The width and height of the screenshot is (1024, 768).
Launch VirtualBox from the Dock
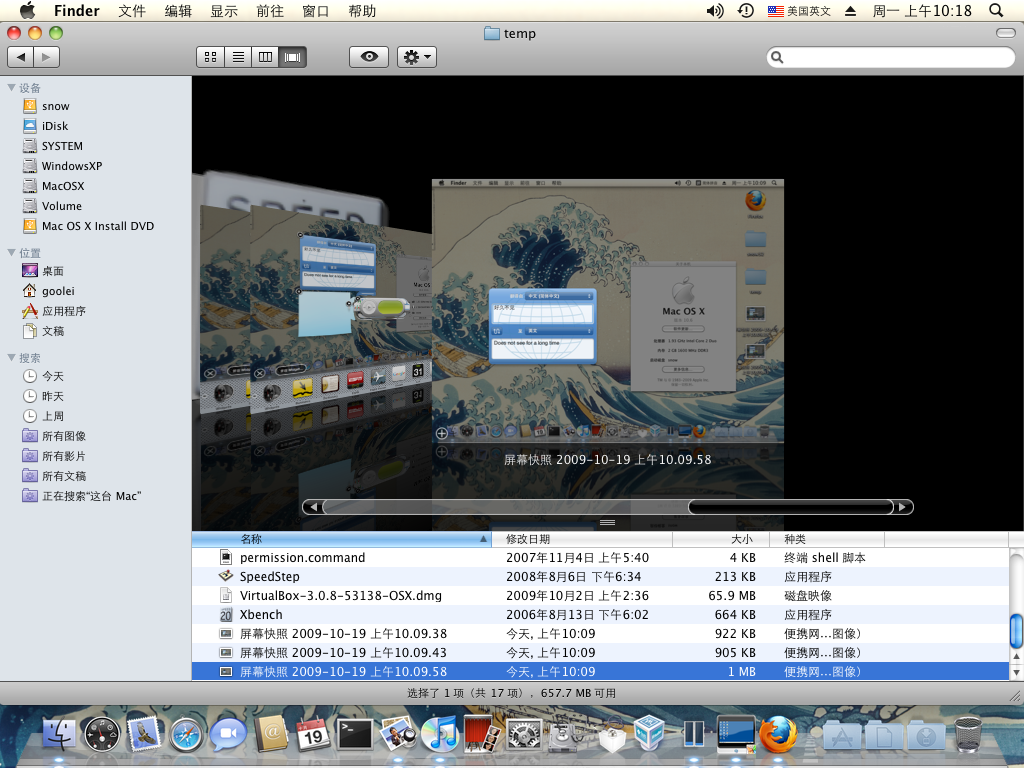pos(650,733)
